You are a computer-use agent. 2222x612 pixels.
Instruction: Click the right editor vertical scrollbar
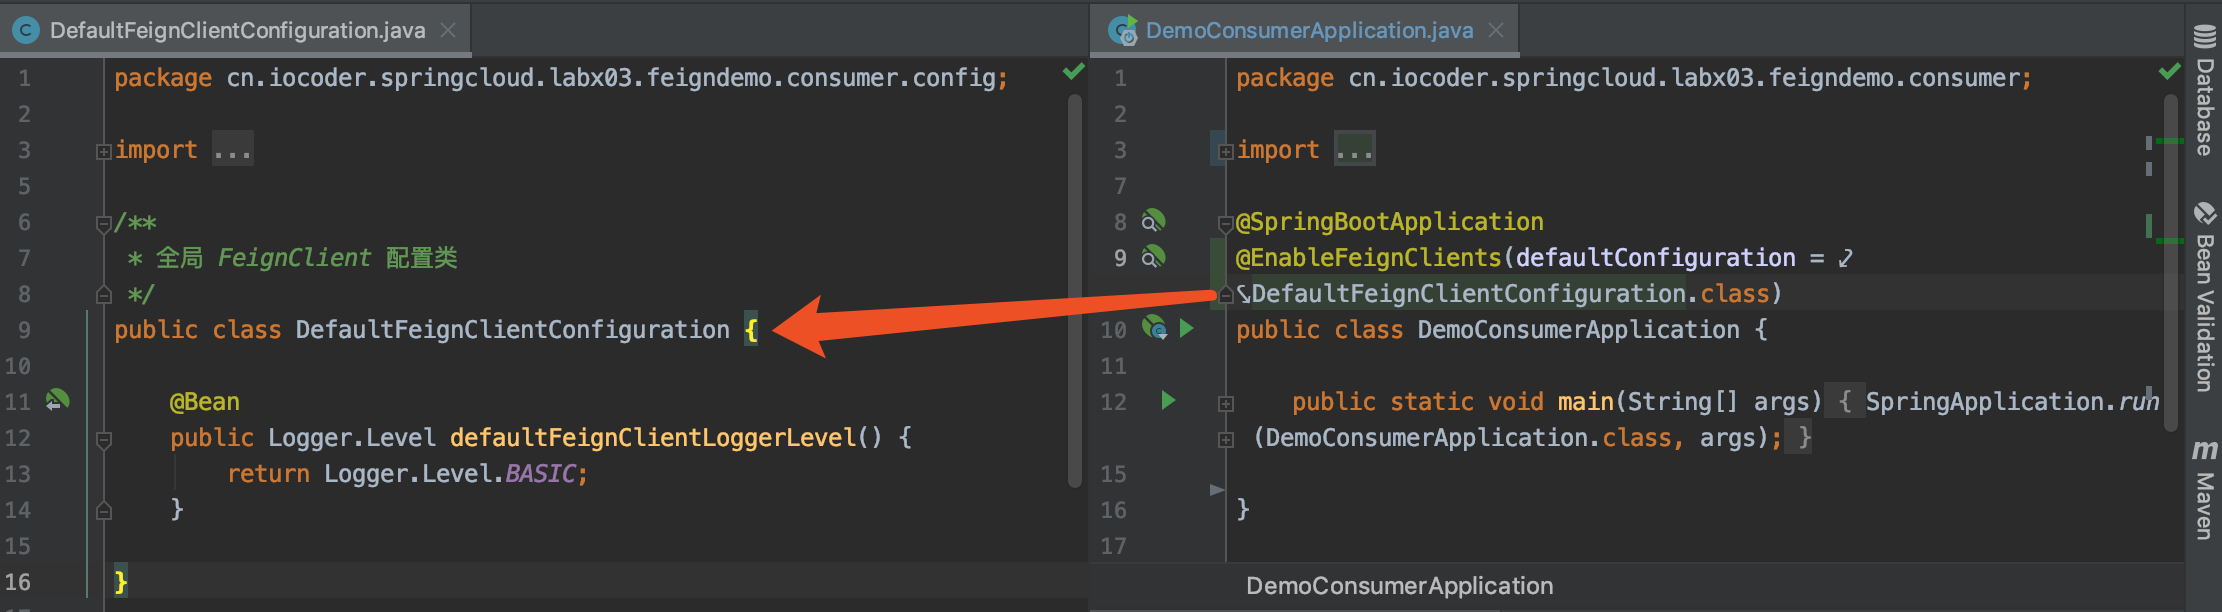point(2170,262)
